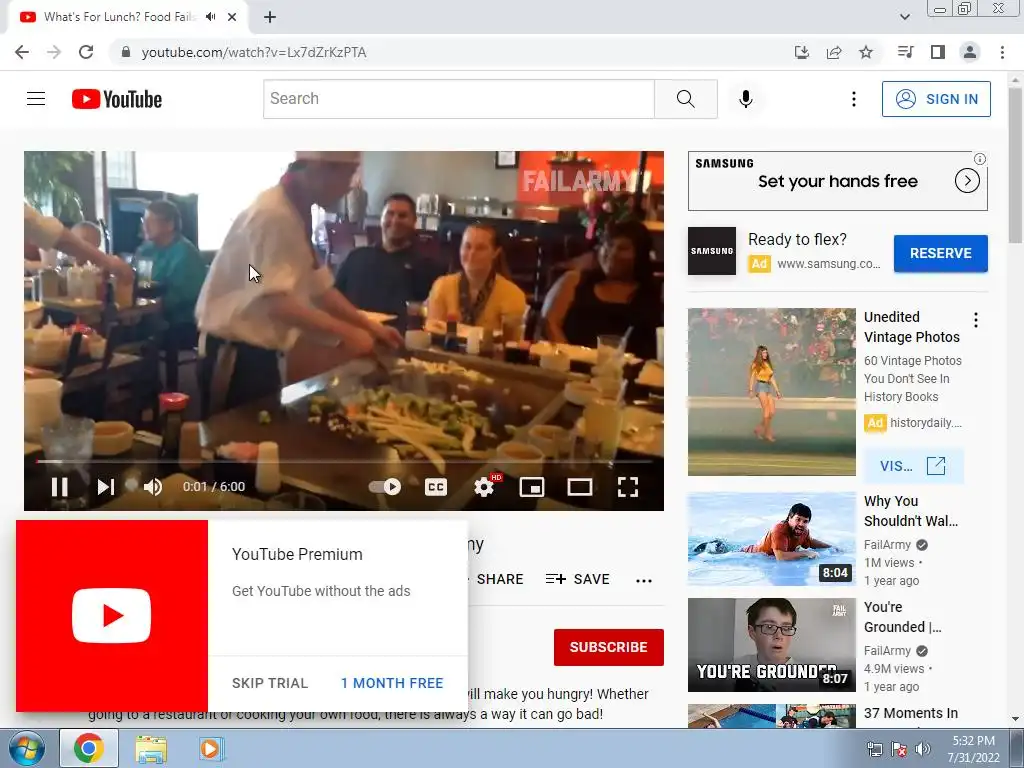1024x768 pixels.
Task: Click www.samsung.co... ad link
Action: tap(828, 264)
